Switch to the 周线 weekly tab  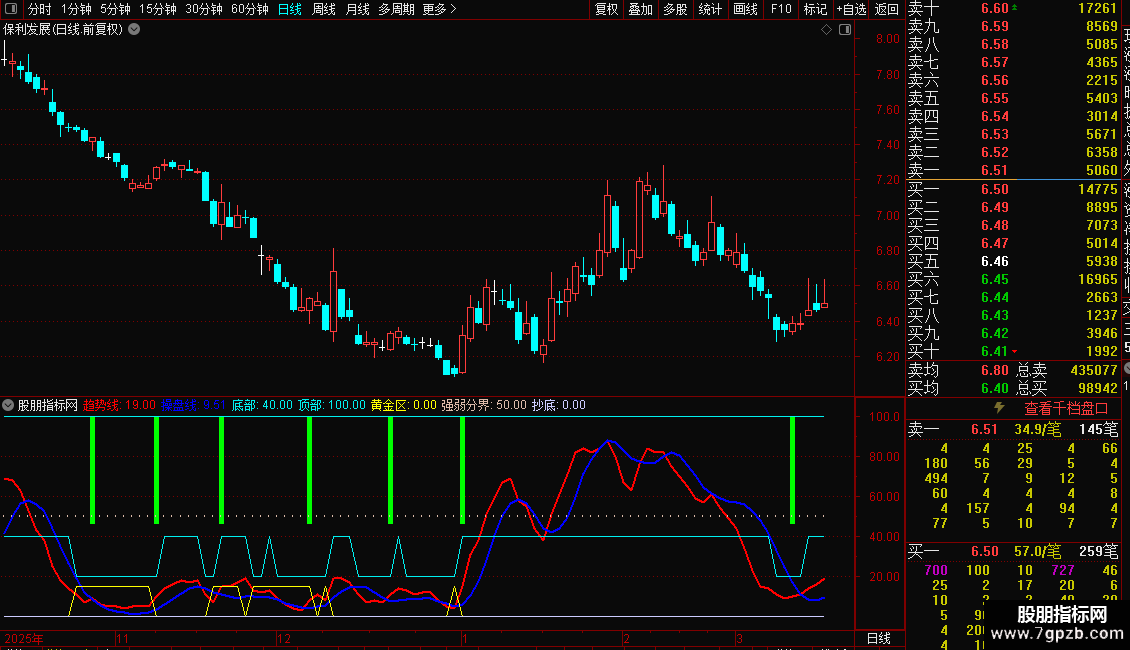point(324,9)
